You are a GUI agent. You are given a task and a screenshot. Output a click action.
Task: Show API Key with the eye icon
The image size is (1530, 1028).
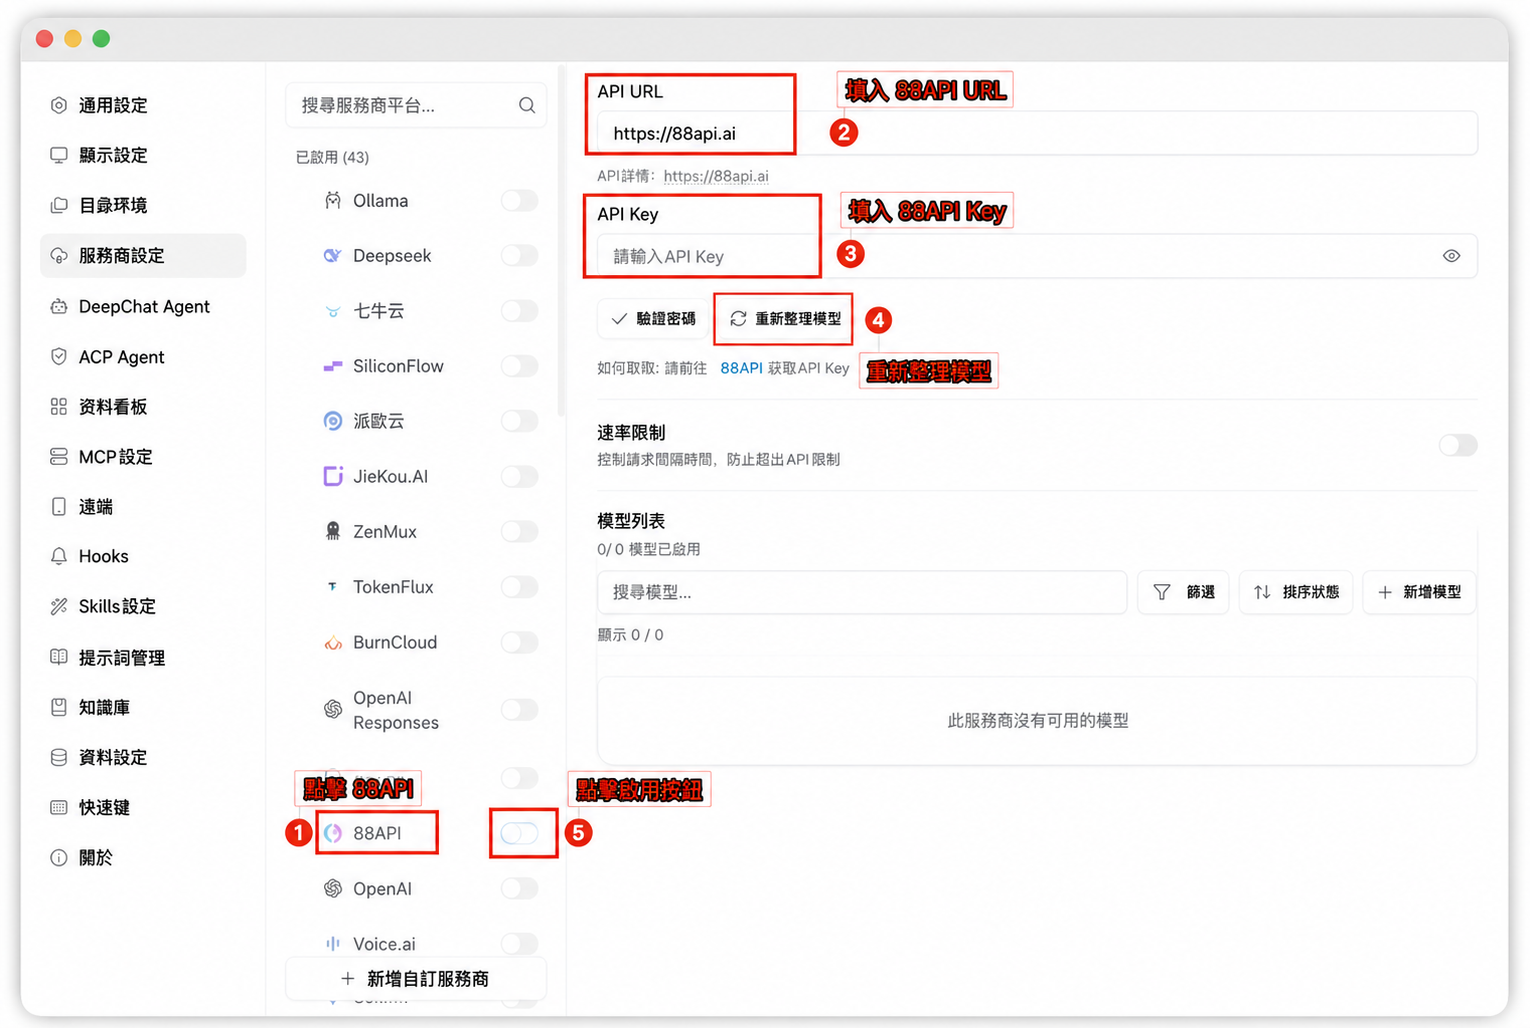tap(1451, 256)
